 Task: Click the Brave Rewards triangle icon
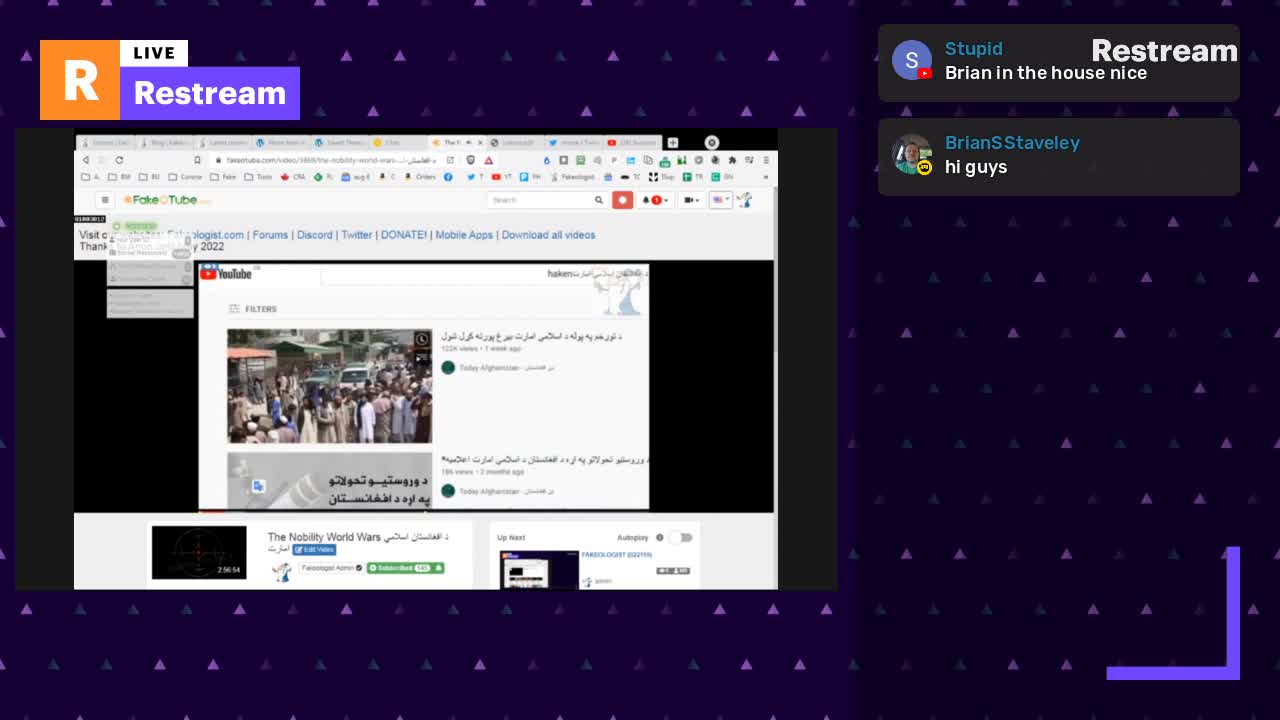click(488, 160)
